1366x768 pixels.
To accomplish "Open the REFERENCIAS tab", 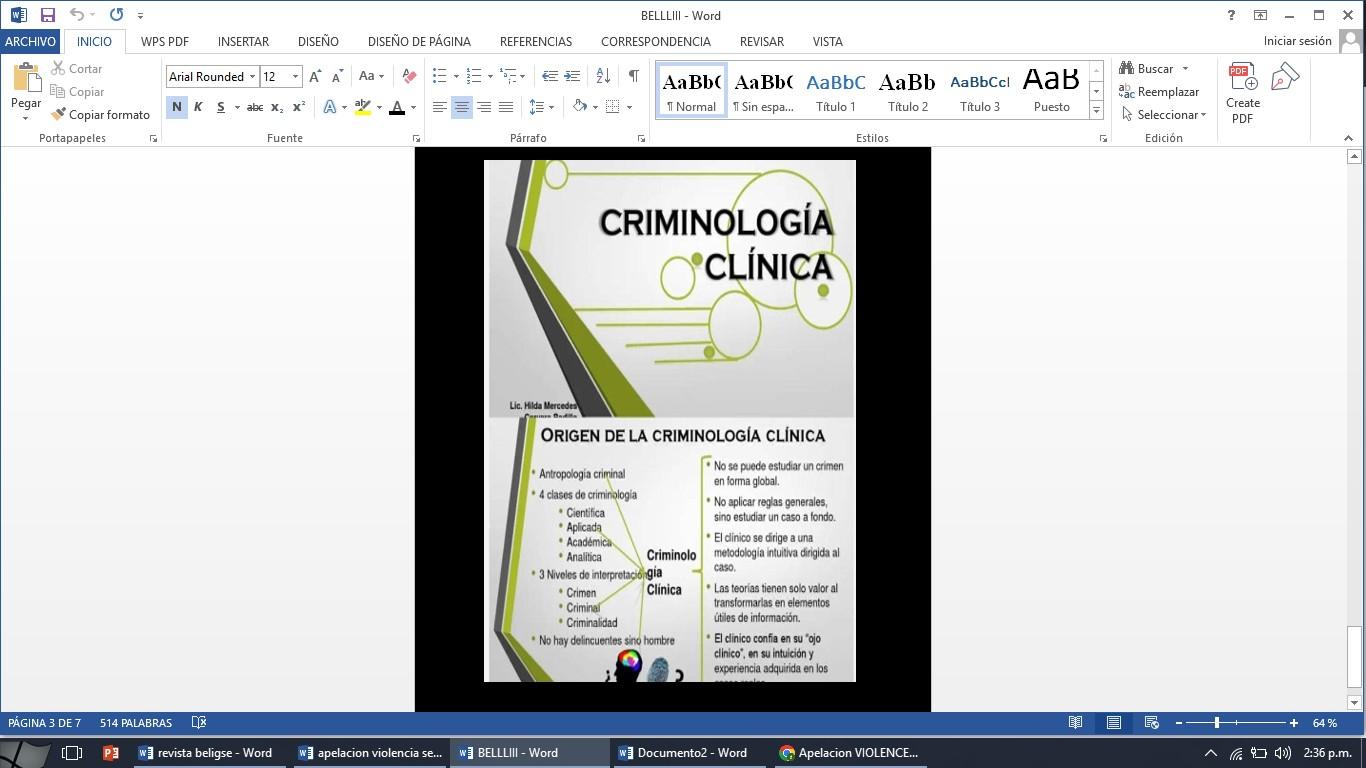I will (x=536, y=41).
